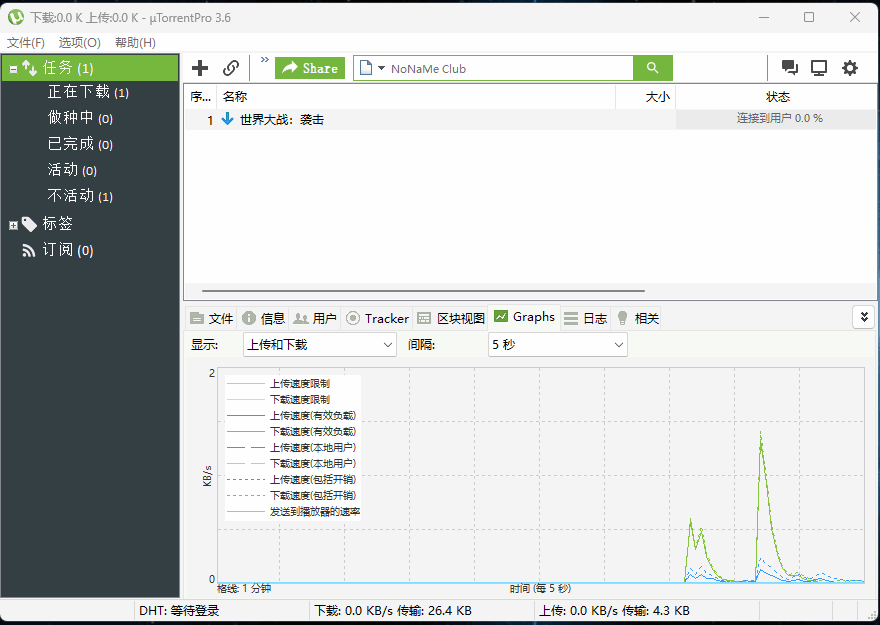Collapse the detail pane with double chevron
Screen dimensions: 880x625
click(864, 317)
